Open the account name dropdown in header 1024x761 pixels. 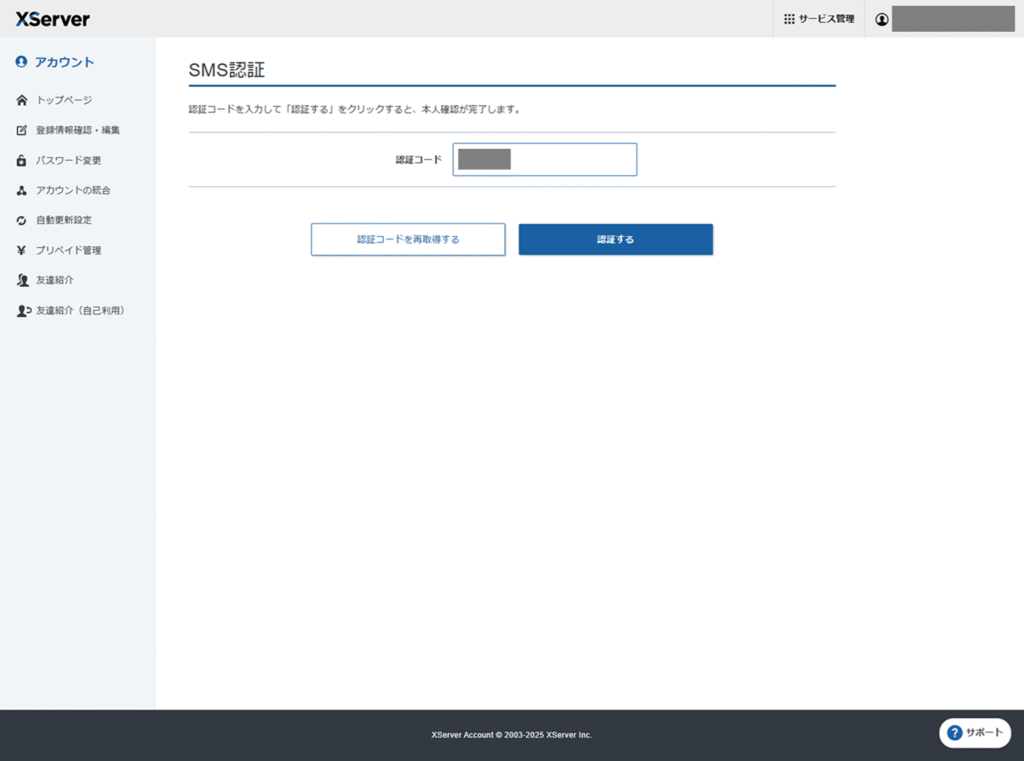pyautogui.click(x=952, y=19)
